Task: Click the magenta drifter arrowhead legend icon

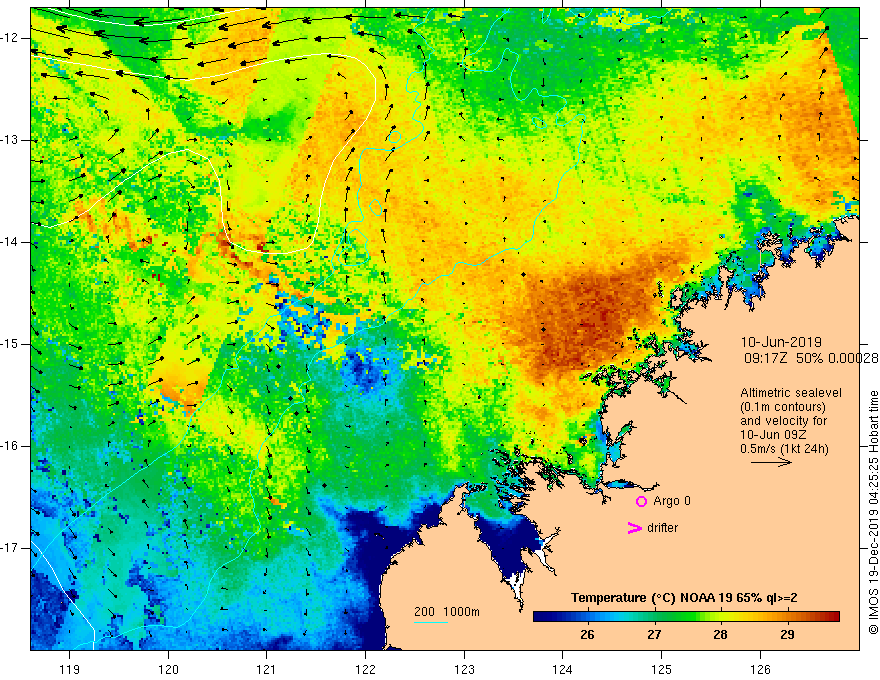Action: pos(634,528)
